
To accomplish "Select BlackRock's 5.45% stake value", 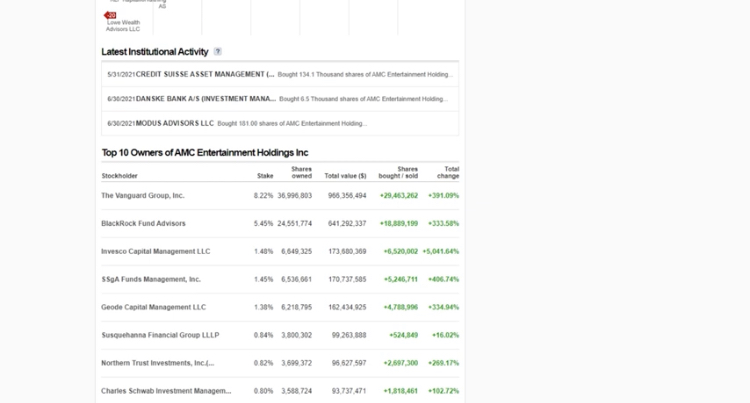I will 264,223.
